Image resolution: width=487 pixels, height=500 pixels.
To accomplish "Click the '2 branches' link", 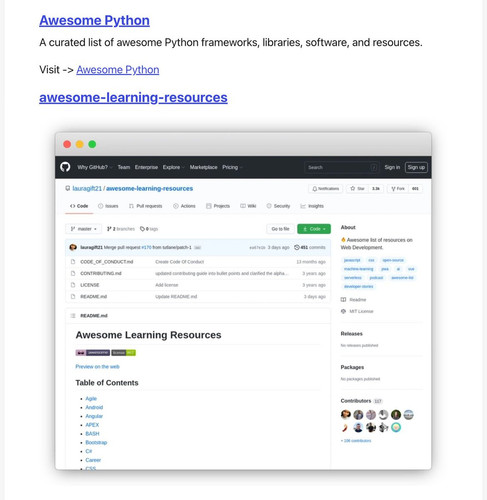I will [121, 229].
